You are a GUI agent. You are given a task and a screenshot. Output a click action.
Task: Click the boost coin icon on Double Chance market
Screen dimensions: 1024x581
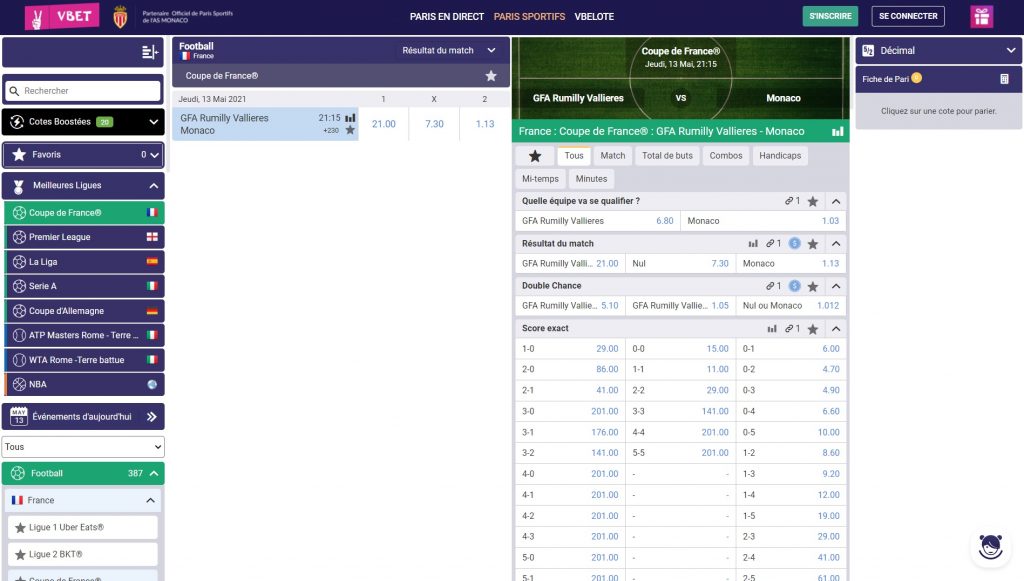click(x=794, y=285)
